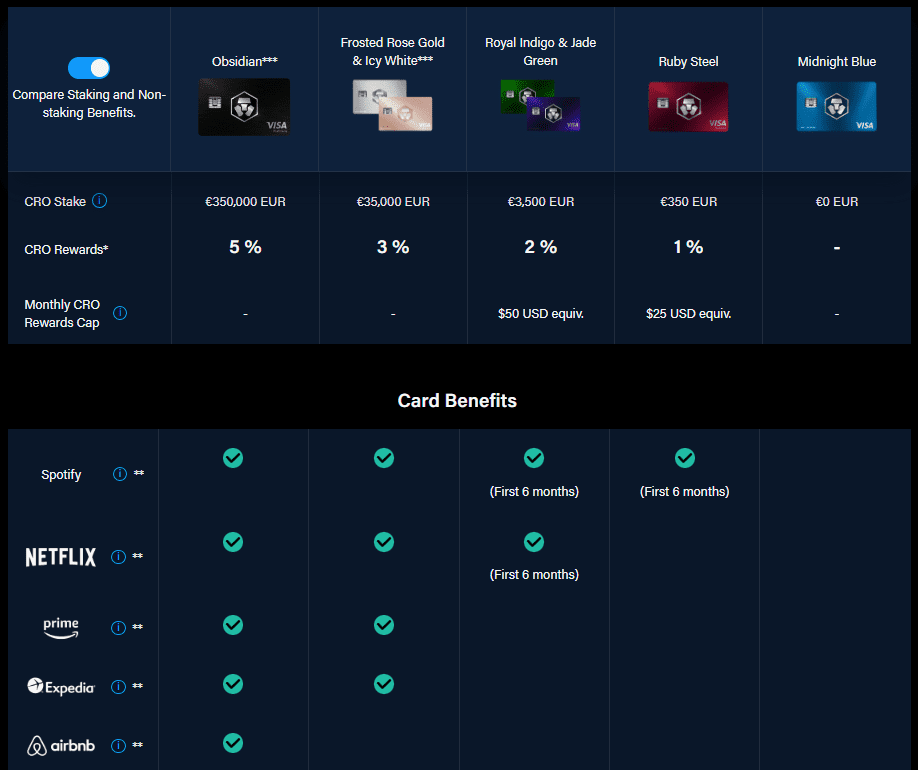The width and height of the screenshot is (918, 770).
Task: Click the Spotify checkmark for Royal Indigo
Action: (534, 458)
